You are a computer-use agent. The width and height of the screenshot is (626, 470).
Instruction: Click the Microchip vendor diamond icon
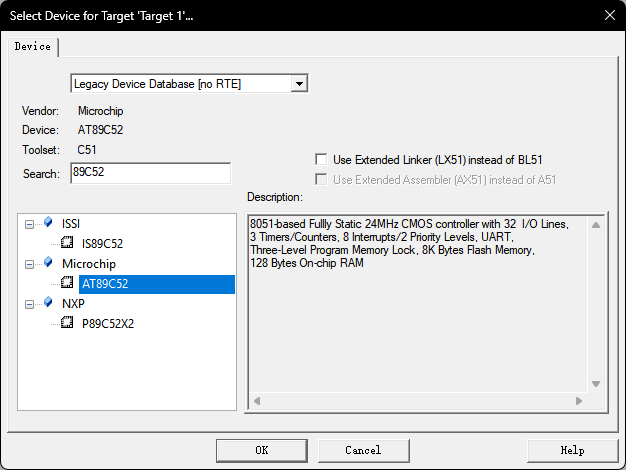[x=48, y=263]
